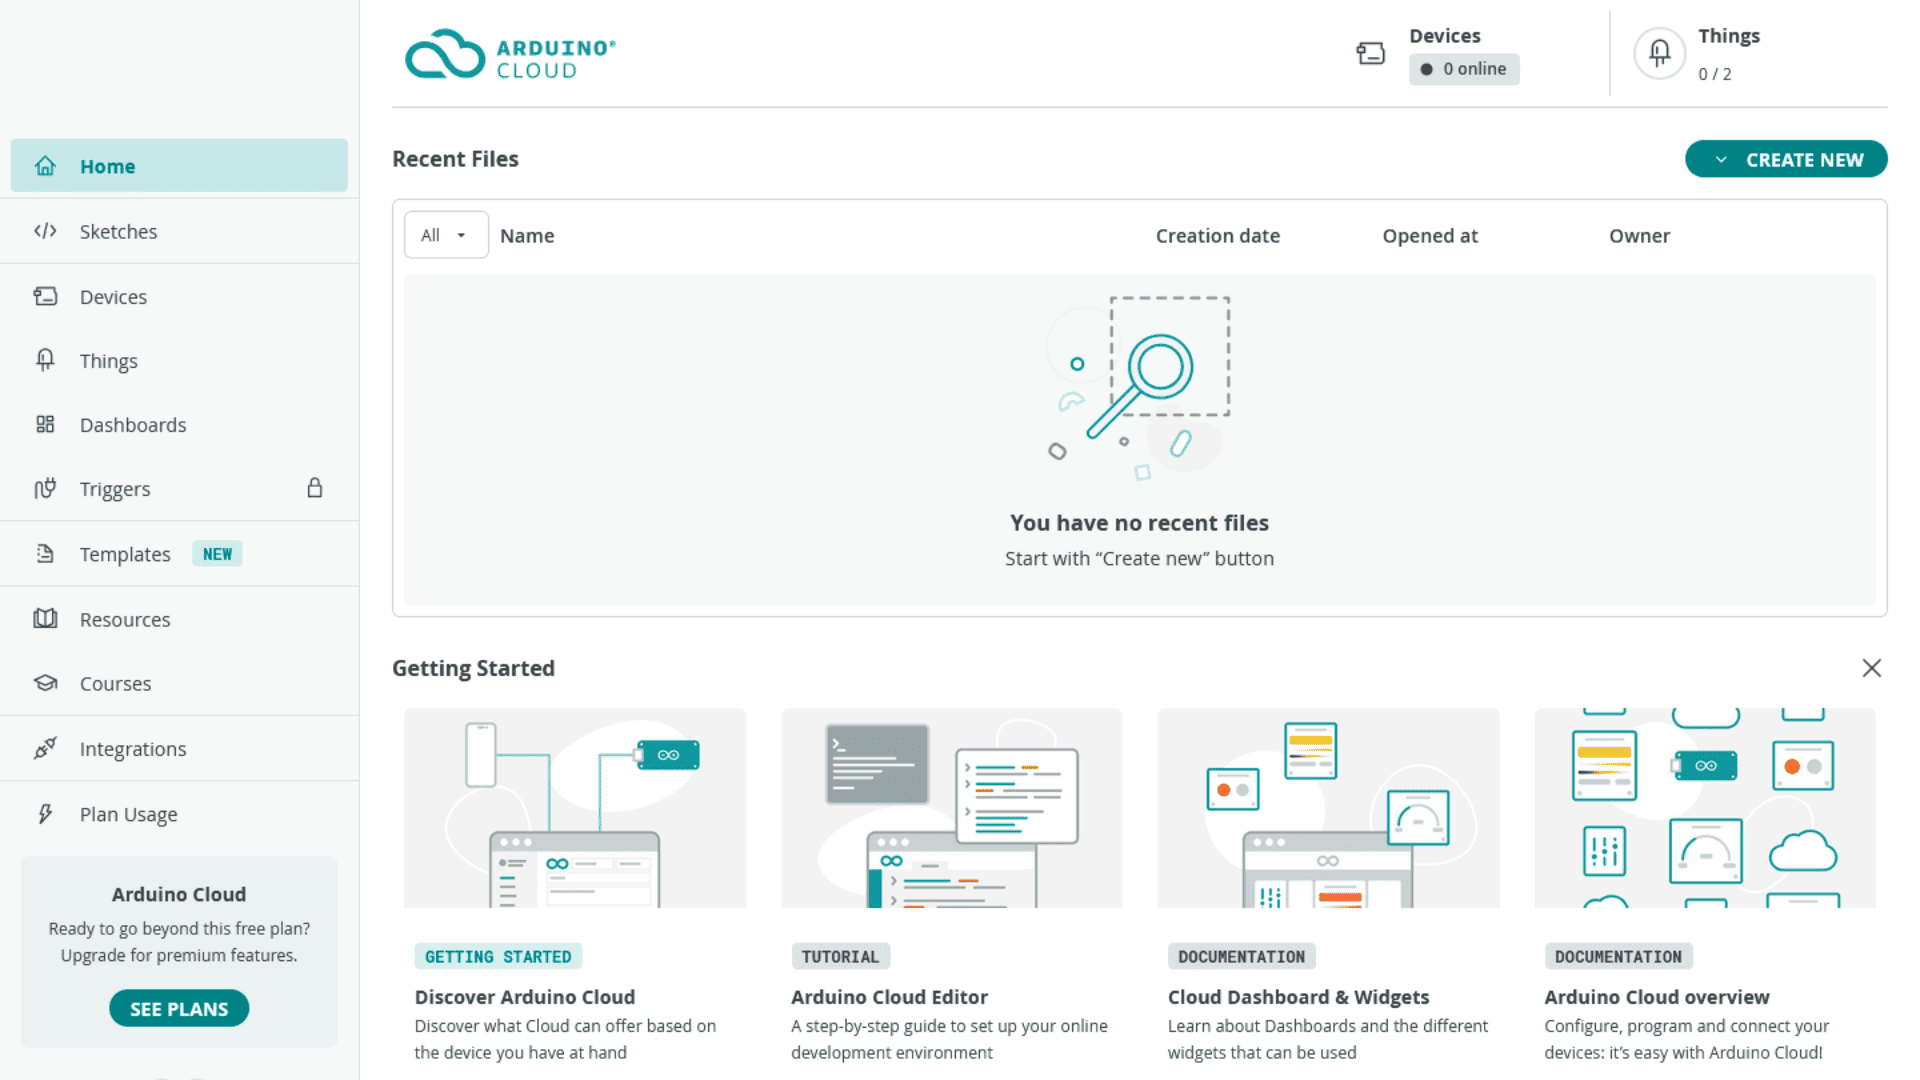
Task: Sort by the Creation date column
Action: (x=1217, y=235)
